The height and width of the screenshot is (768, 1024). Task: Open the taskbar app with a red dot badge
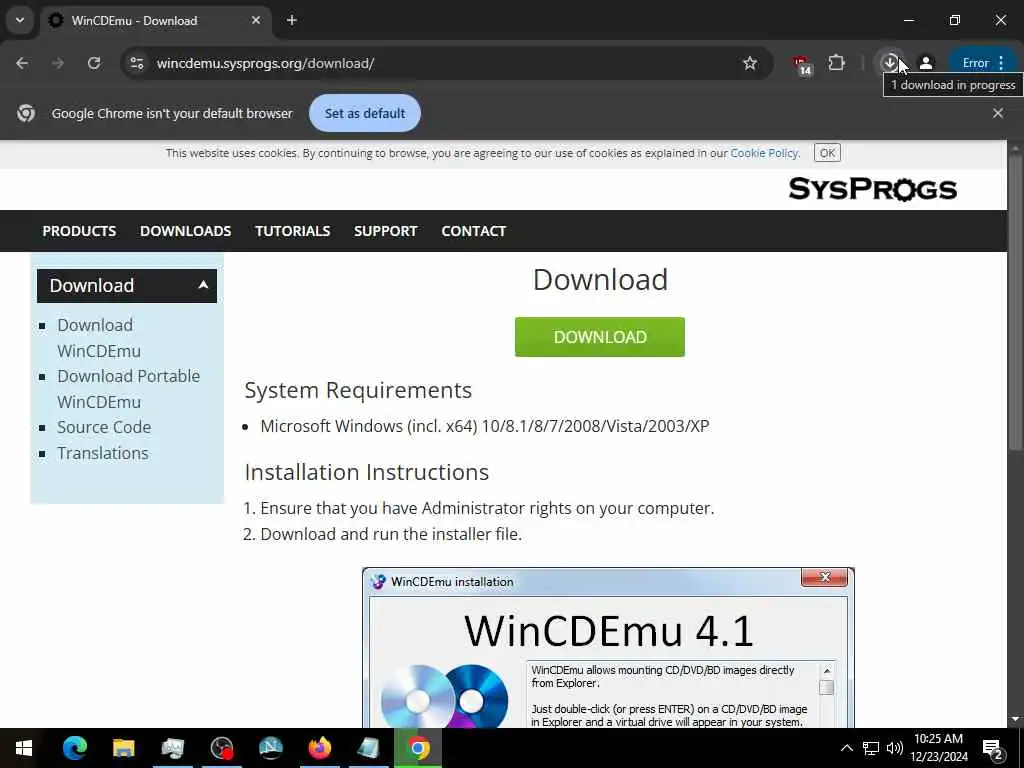click(x=222, y=748)
